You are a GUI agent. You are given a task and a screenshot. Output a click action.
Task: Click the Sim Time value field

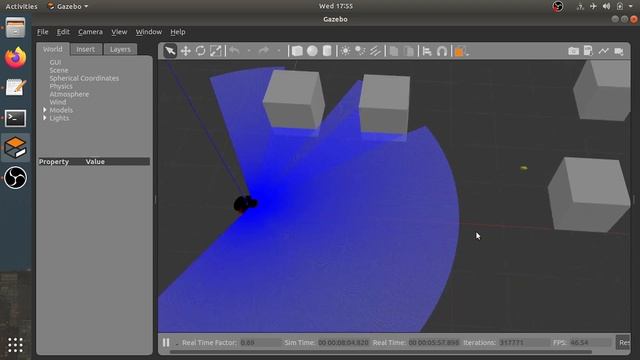(343, 342)
